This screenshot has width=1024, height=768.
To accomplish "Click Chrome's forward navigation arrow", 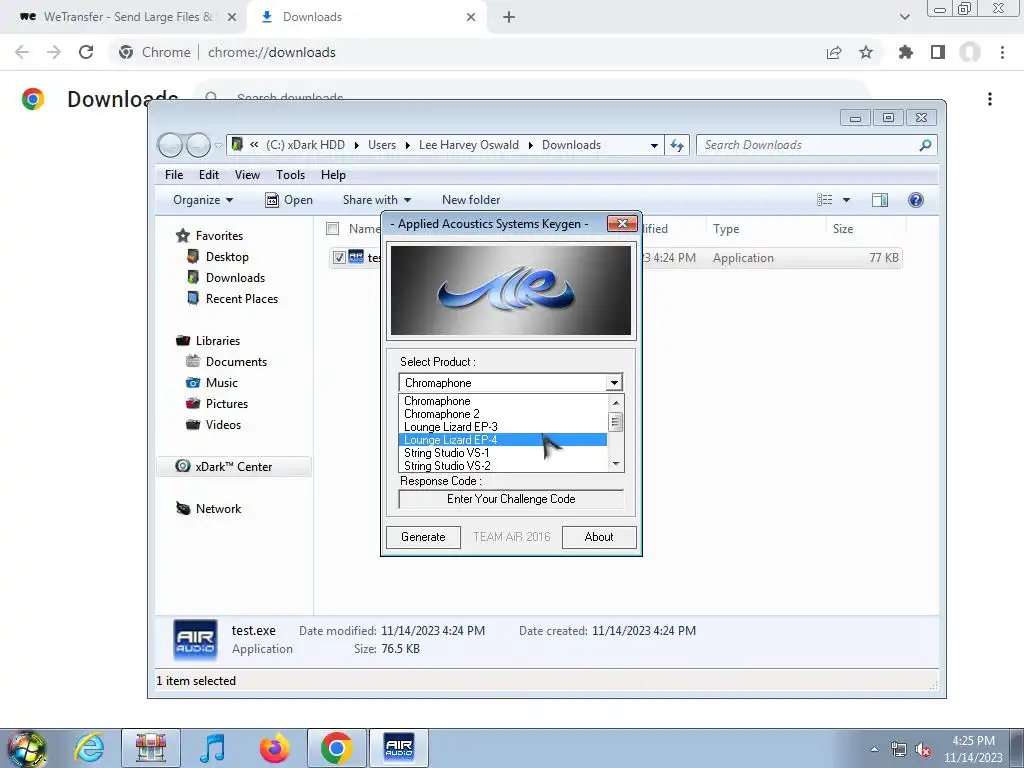I will coord(54,52).
